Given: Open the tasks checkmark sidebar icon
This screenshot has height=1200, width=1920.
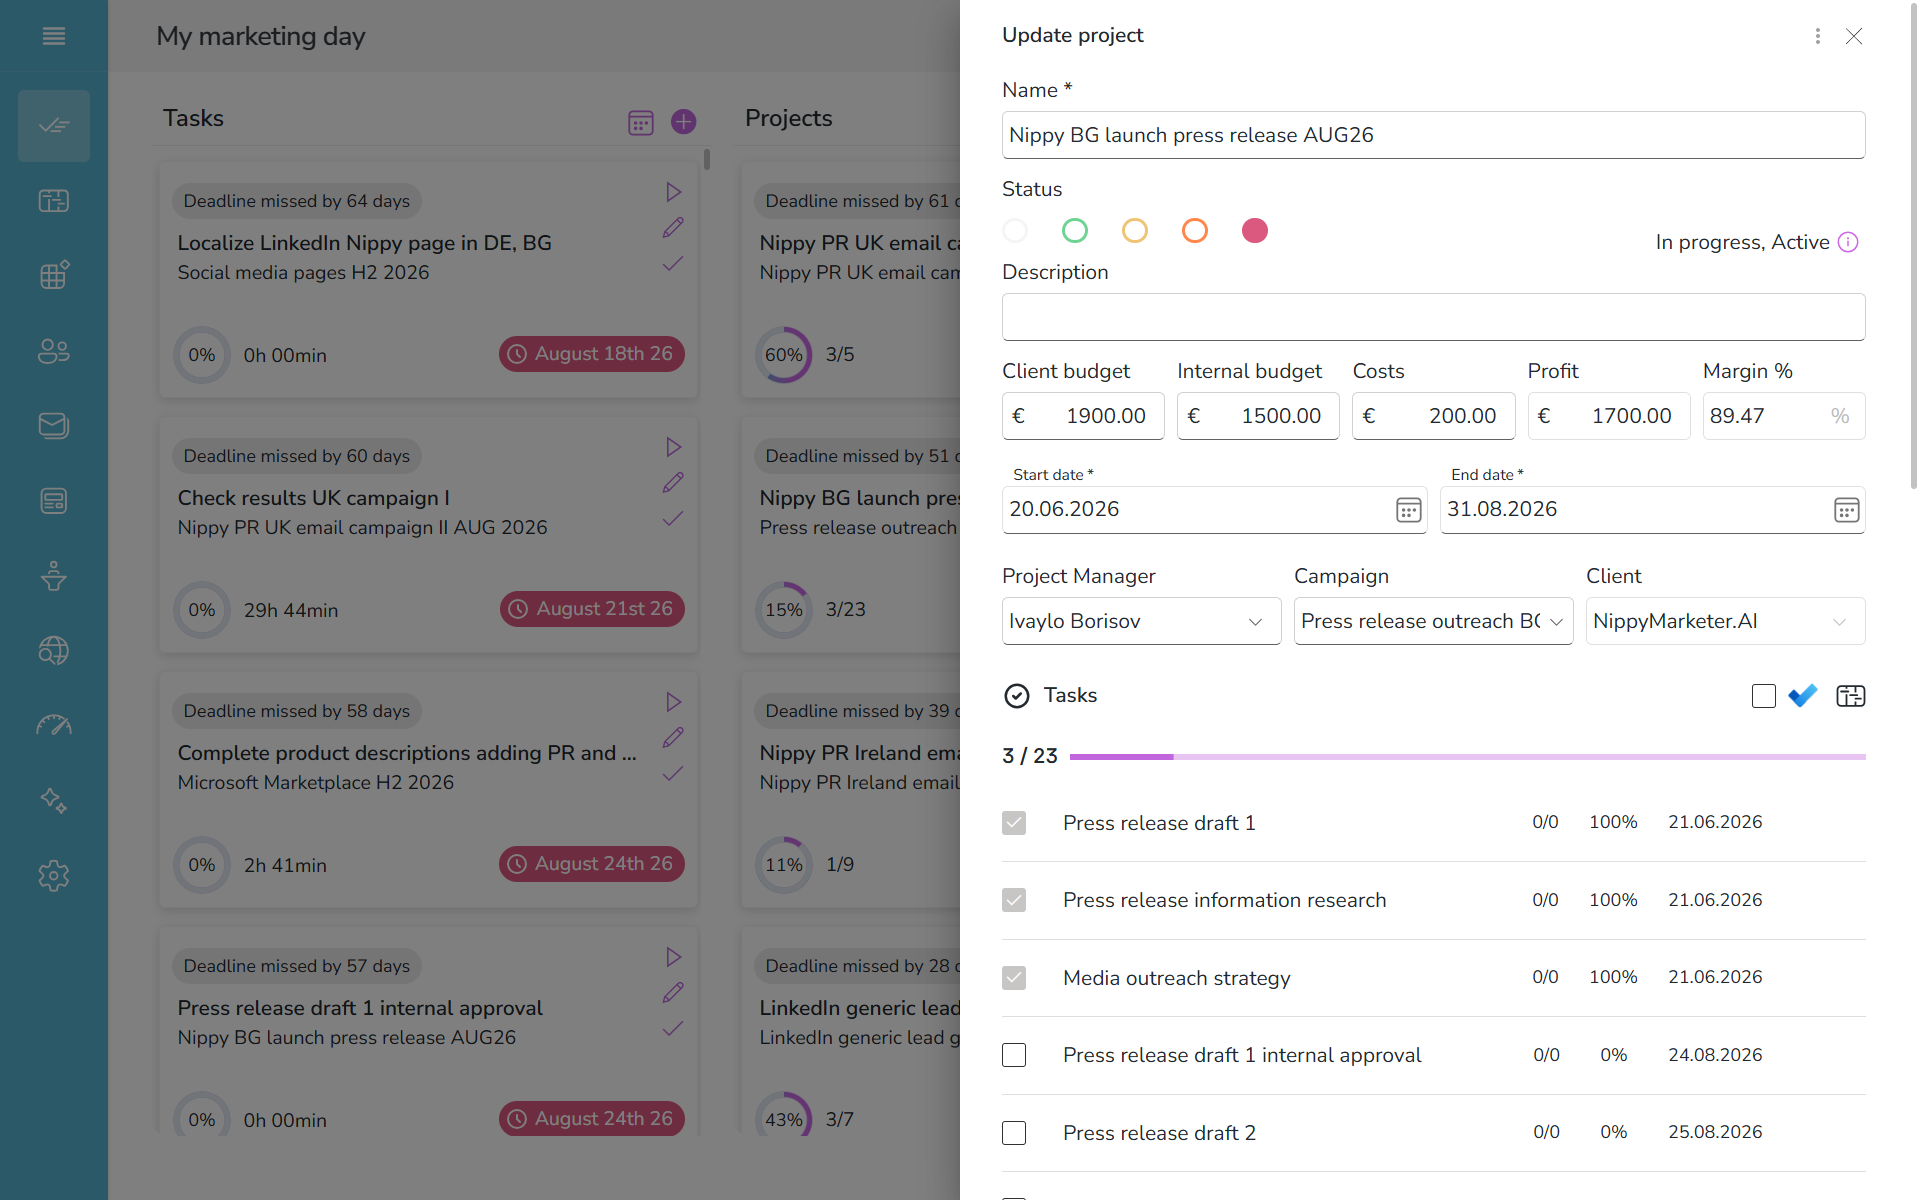Looking at the screenshot, I should coord(54,126).
